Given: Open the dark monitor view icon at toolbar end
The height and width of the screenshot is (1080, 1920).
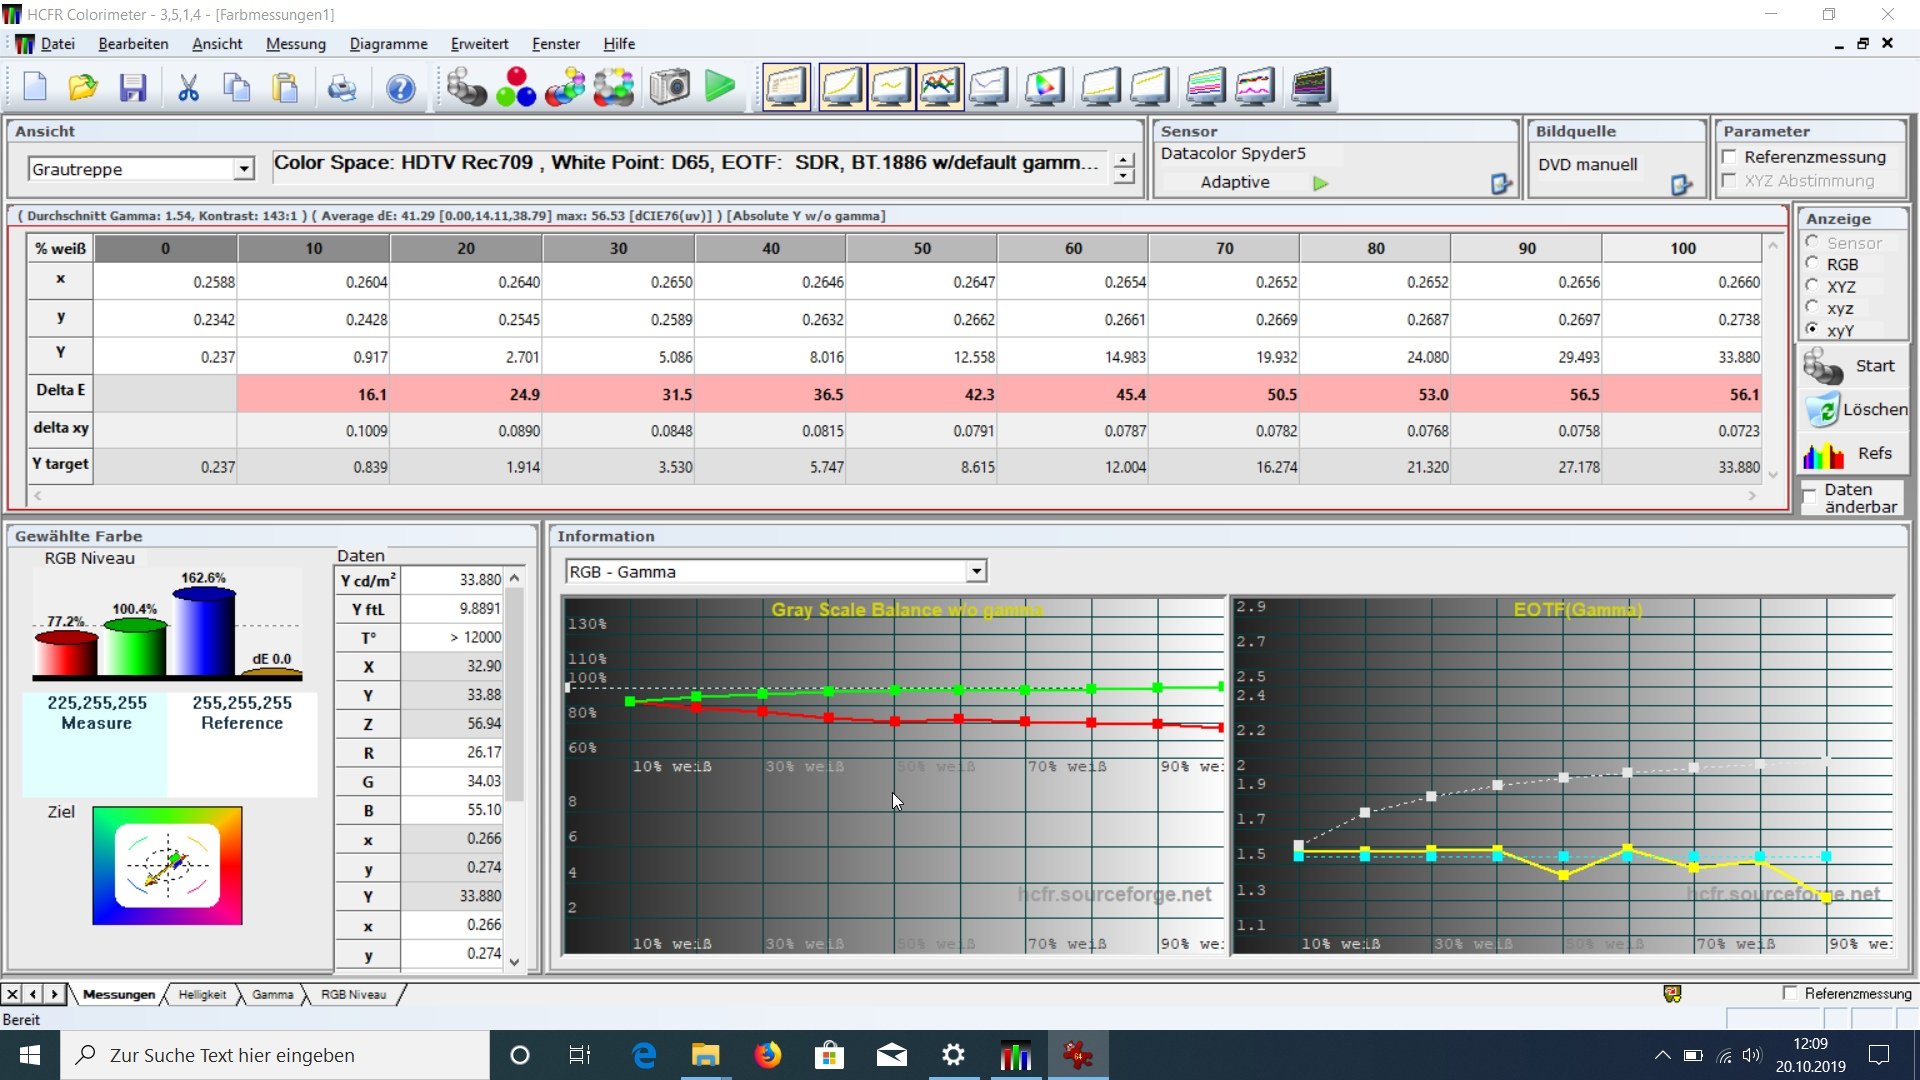Looking at the screenshot, I should point(1311,87).
